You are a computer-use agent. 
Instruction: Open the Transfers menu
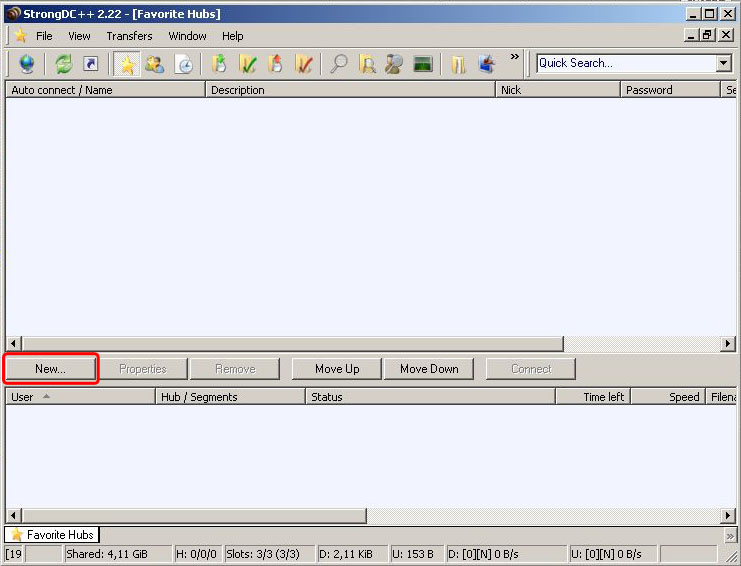tap(129, 36)
